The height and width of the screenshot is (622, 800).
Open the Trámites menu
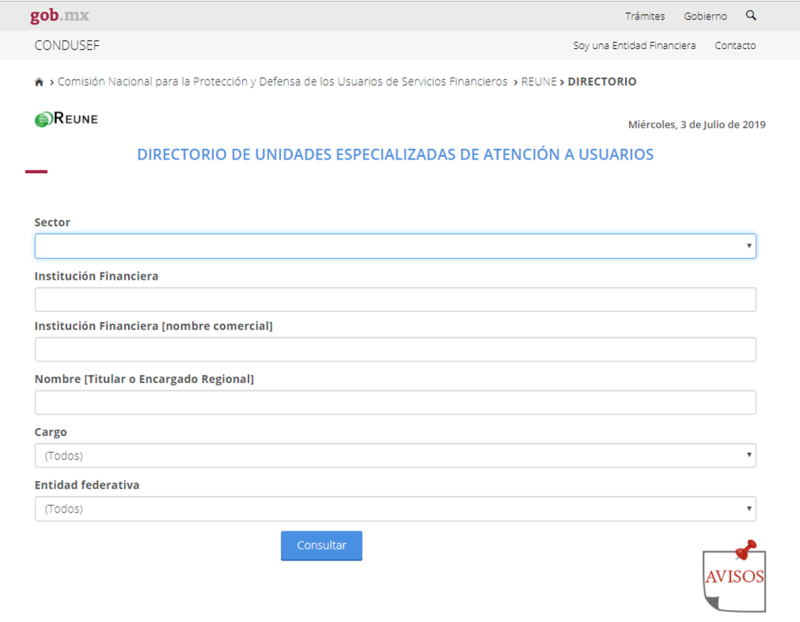click(x=645, y=16)
